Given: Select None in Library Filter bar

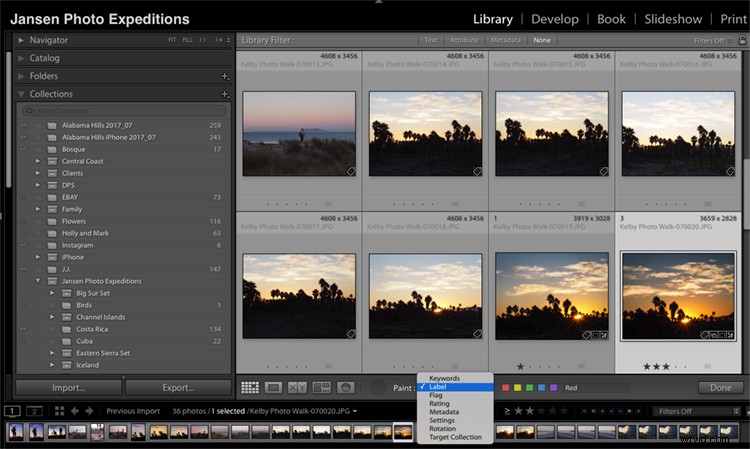Looking at the screenshot, I should (x=542, y=40).
